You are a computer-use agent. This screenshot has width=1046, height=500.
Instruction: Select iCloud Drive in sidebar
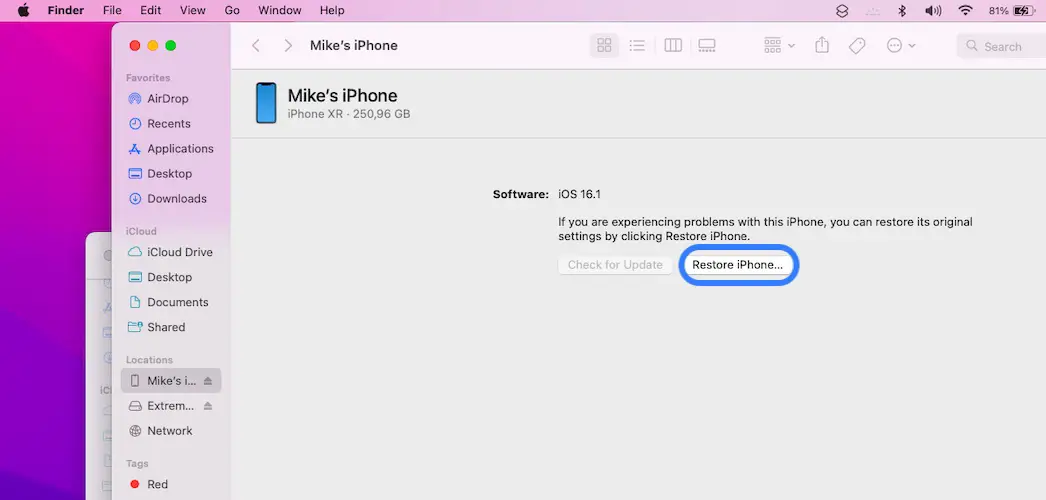(179, 252)
